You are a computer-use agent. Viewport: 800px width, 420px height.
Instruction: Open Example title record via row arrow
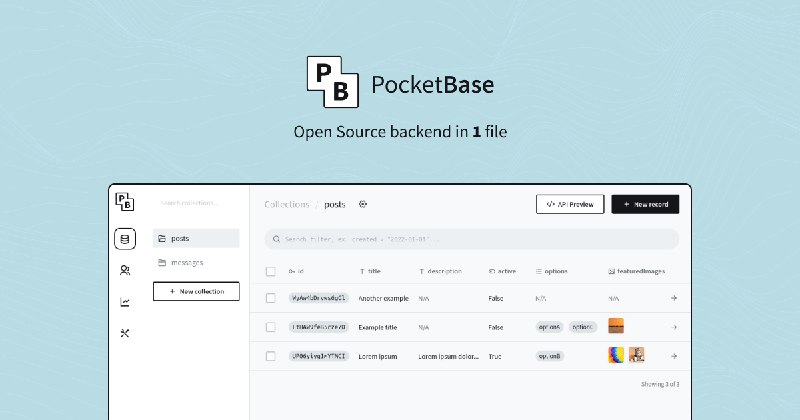click(674, 327)
